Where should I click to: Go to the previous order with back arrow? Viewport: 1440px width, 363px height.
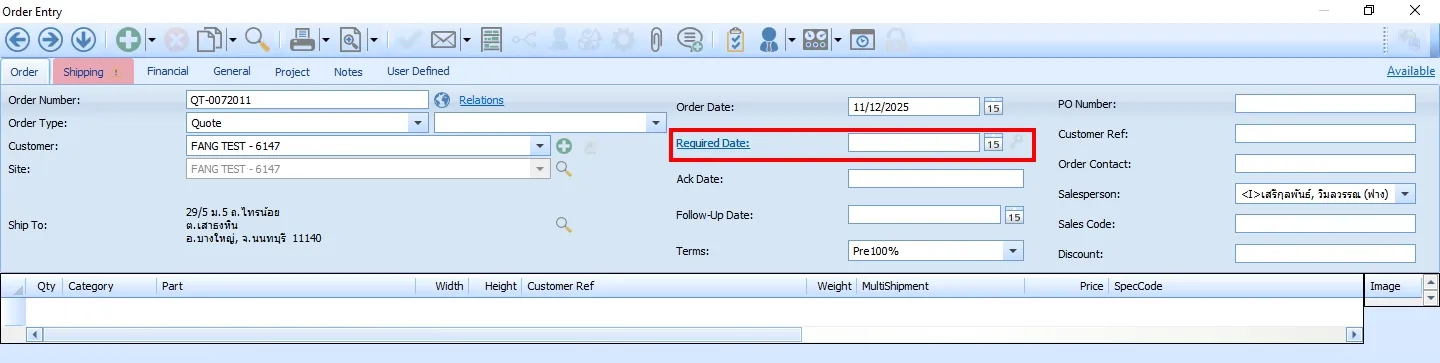[18, 40]
